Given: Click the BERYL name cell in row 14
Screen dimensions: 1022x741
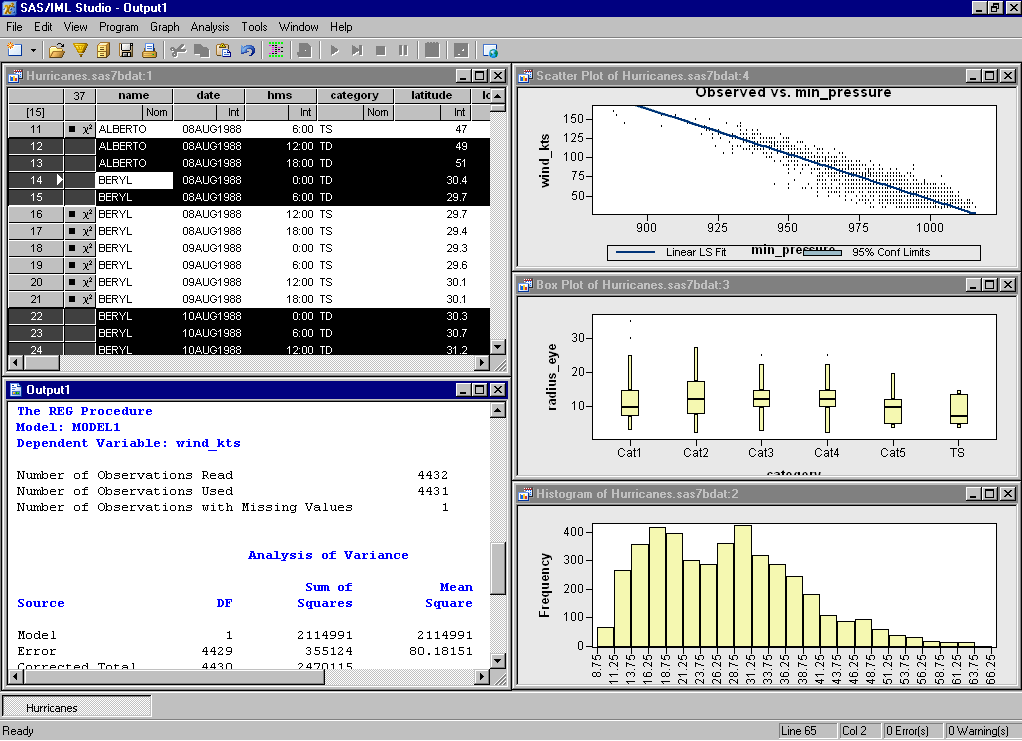Looking at the screenshot, I should coord(134,180).
